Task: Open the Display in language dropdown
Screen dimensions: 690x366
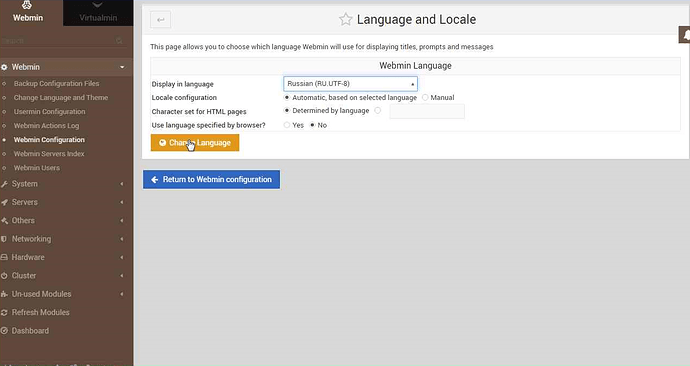Action: click(350, 84)
